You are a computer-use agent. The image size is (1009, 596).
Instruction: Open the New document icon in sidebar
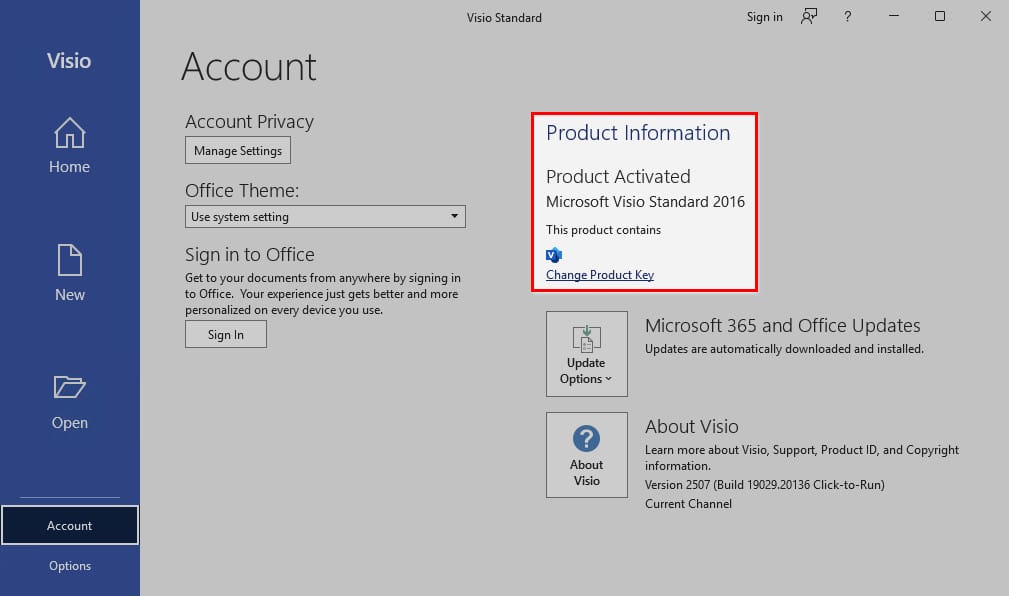tap(69, 260)
